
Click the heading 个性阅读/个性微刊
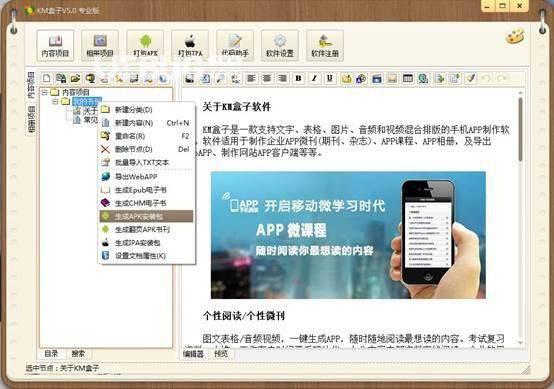click(x=244, y=316)
